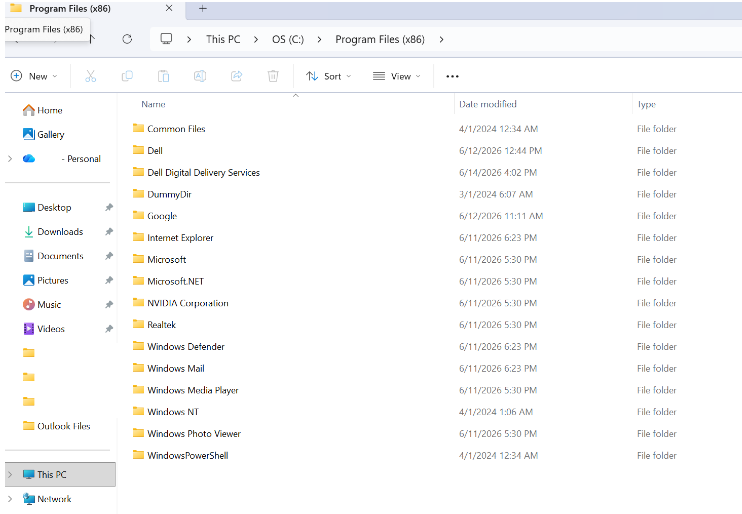Click chevron after OS (C:) in breadcrumb
The width and height of the screenshot is (742, 514).
pos(319,40)
